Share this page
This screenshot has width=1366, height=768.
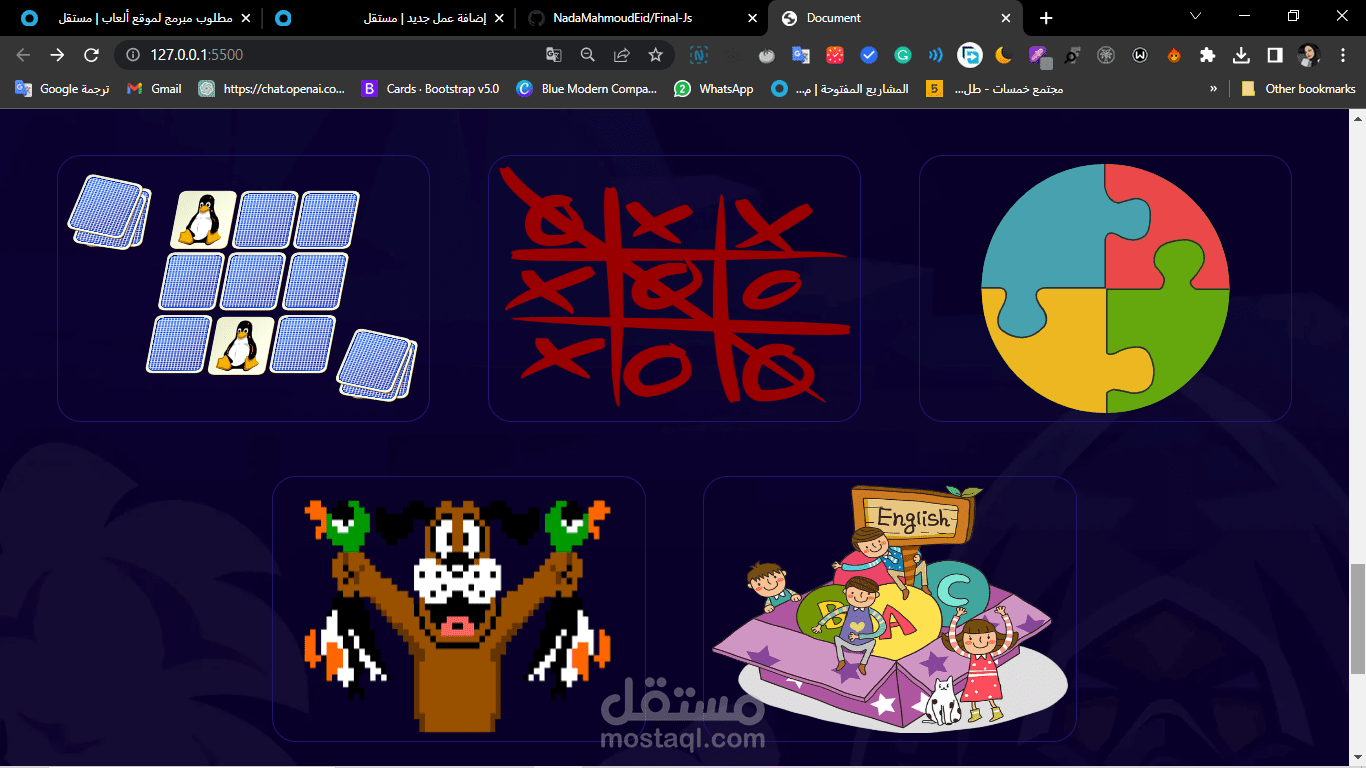click(622, 55)
